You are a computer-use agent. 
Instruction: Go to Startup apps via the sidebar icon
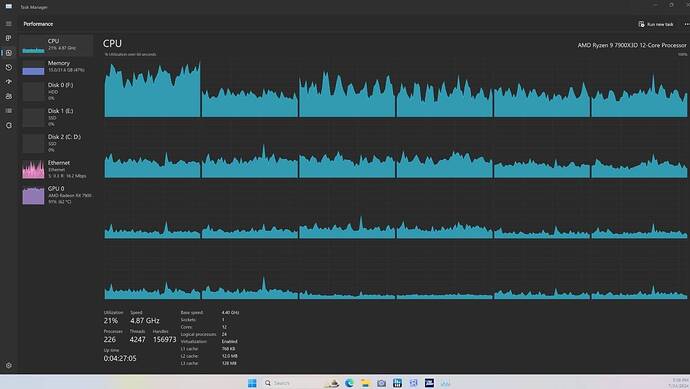(8, 82)
